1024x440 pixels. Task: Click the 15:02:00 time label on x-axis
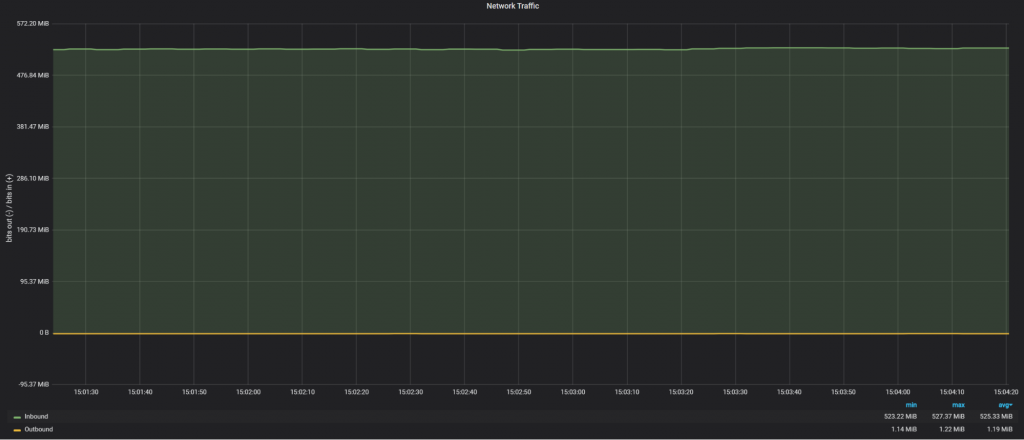click(247, 393)
